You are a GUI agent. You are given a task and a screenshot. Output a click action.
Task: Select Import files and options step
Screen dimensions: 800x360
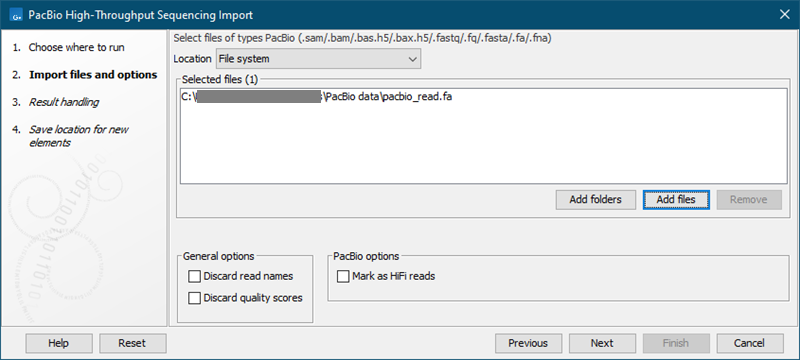93,75
